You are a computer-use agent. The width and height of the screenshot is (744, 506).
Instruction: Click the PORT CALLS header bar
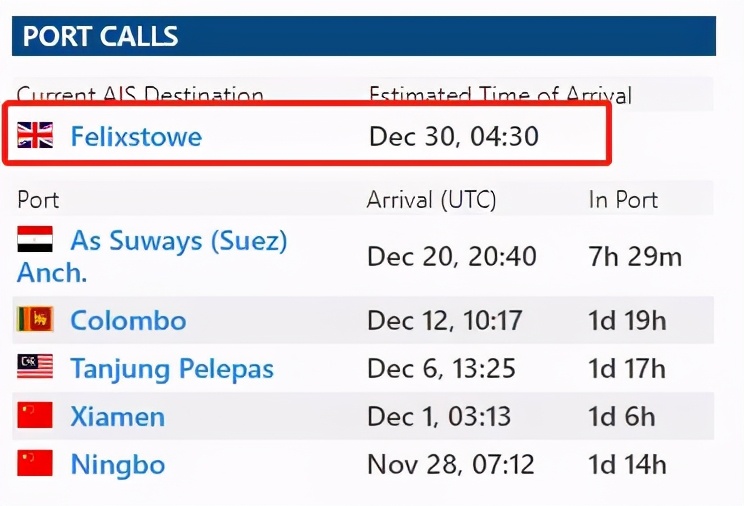[363, 36]
